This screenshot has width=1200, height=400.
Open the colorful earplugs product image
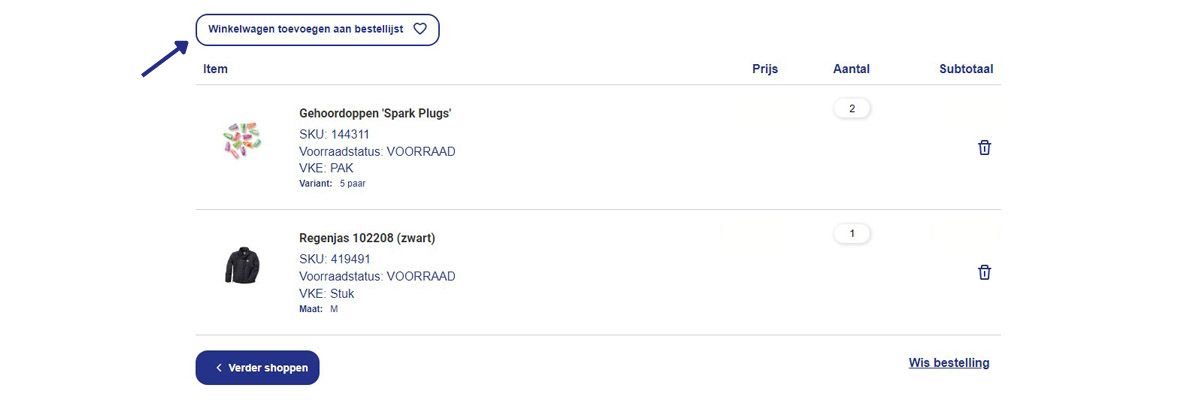click(241, 143)
